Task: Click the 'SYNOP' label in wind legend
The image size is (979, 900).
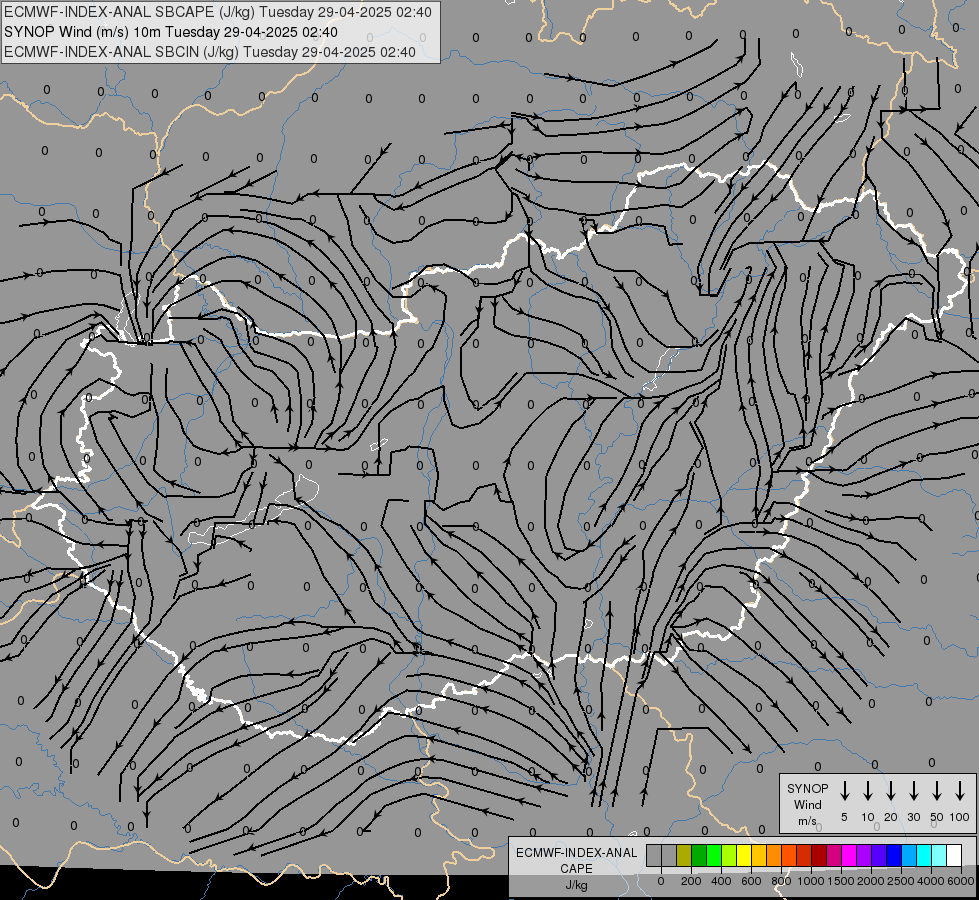Action: [x=807, y=788]
